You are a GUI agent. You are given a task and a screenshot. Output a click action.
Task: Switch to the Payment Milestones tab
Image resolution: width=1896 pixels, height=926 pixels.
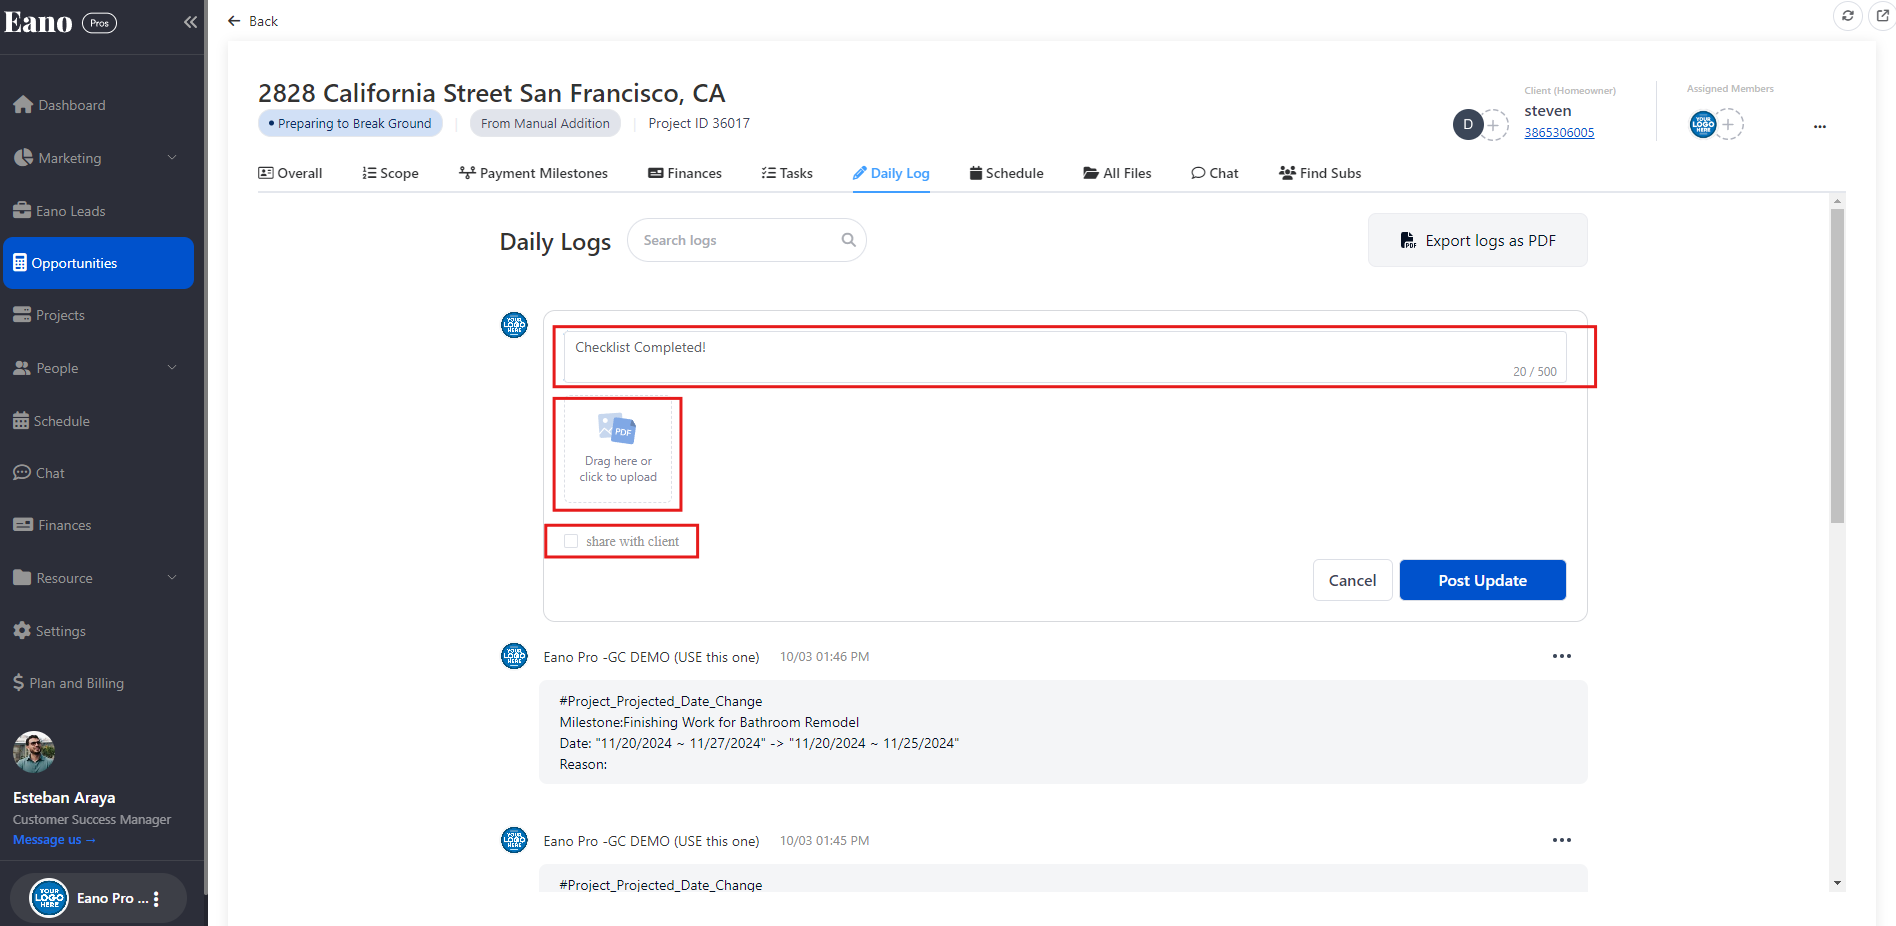click(x=533, y=173)
